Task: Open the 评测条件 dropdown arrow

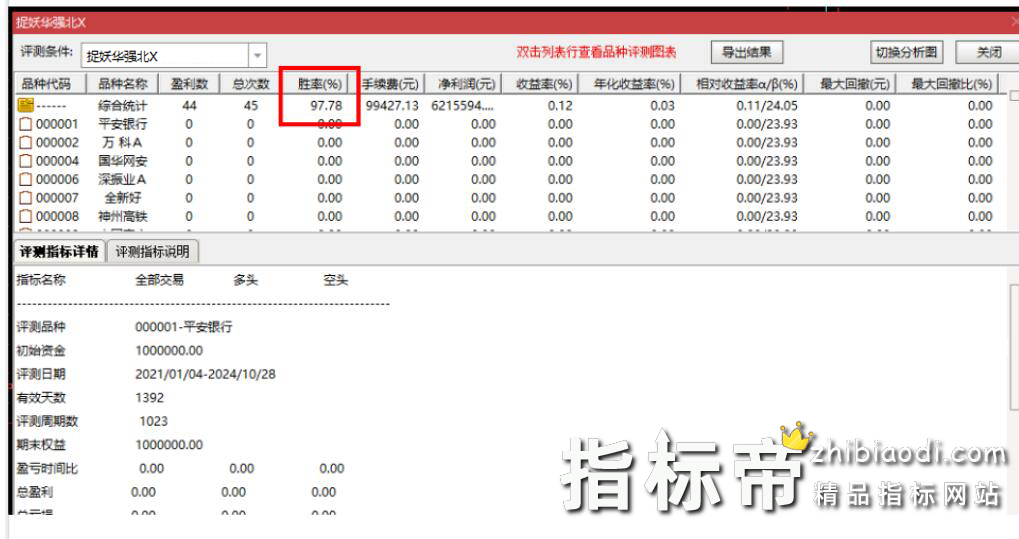Action: [x=257, y=56]
